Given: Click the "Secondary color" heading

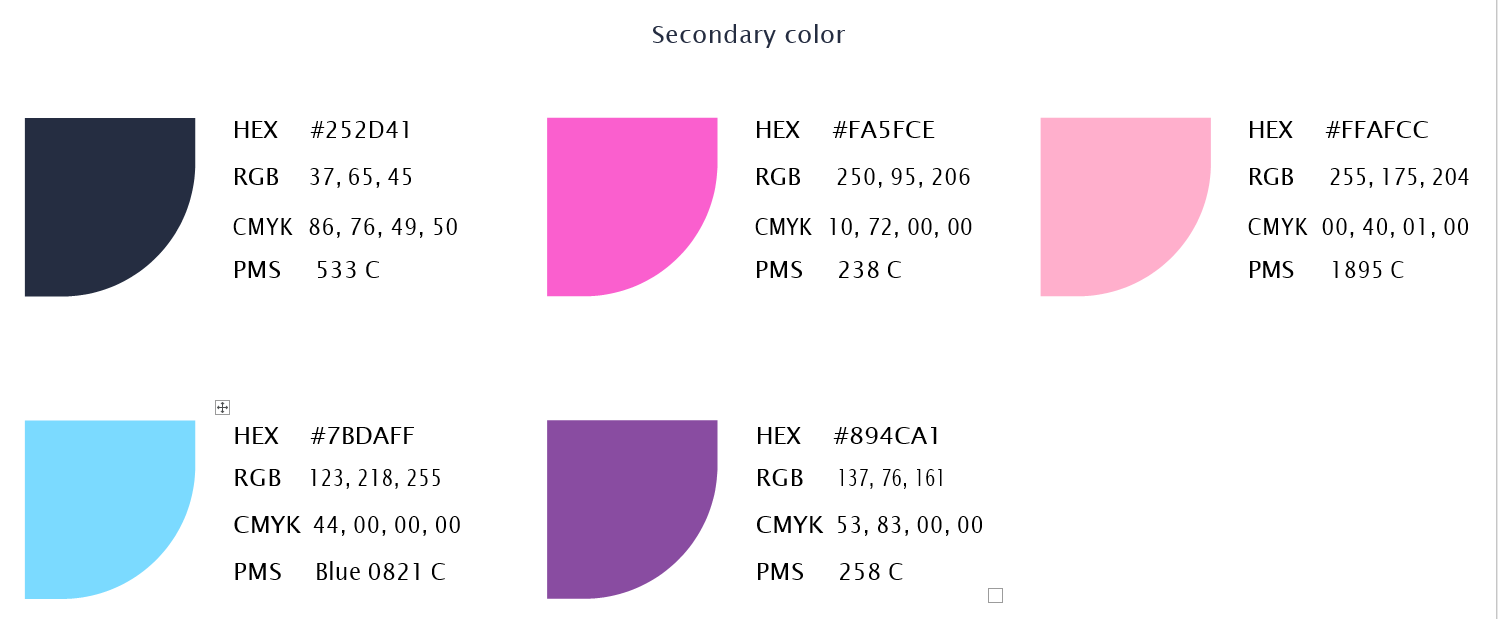Looking at the screenshot, I should (748, 35).
